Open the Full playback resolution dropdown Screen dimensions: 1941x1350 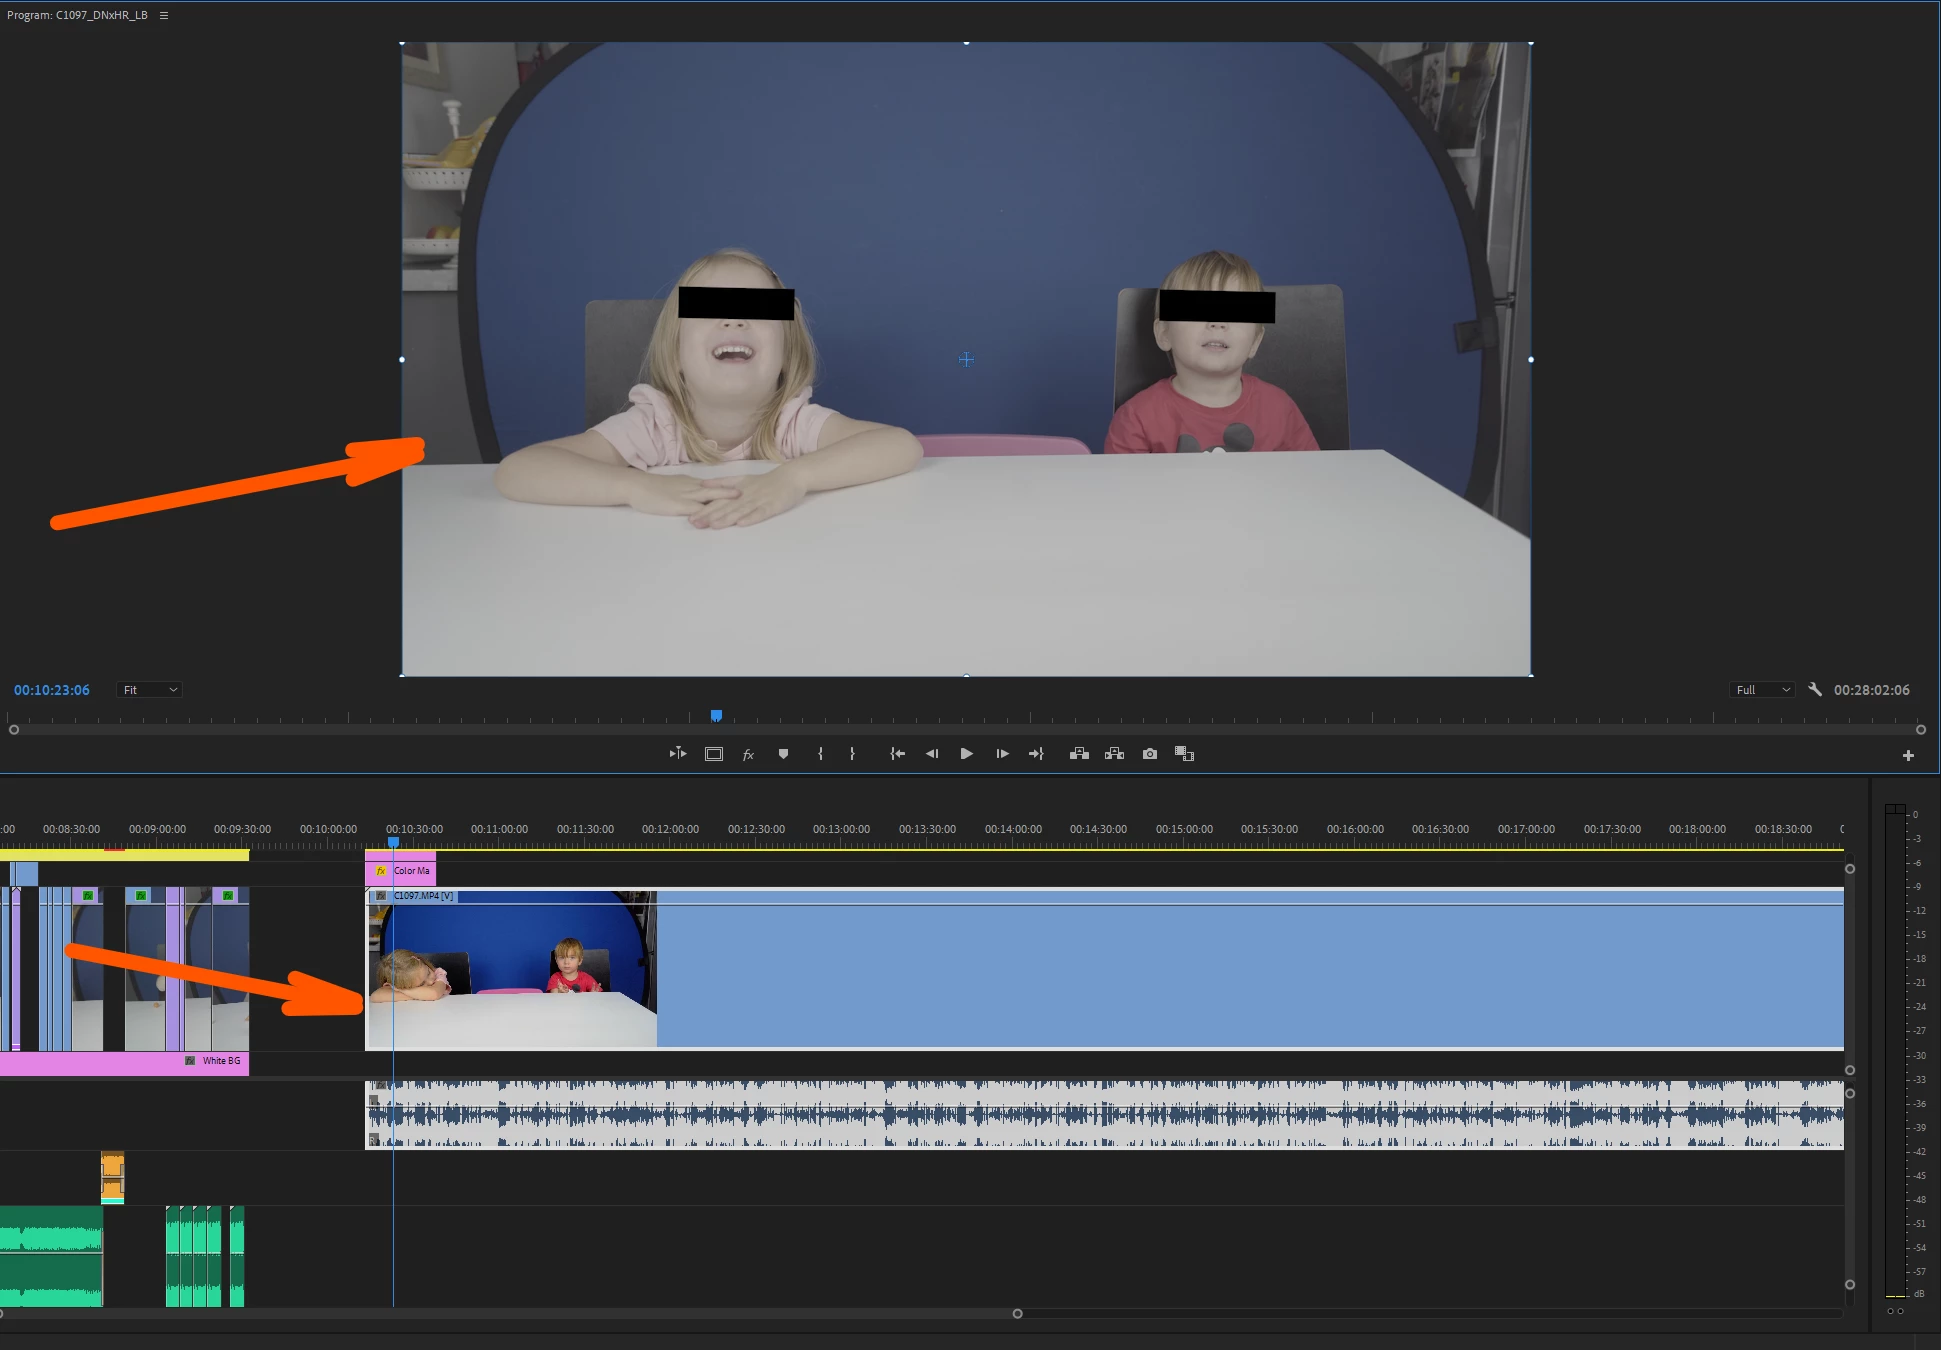(1762, 690)
